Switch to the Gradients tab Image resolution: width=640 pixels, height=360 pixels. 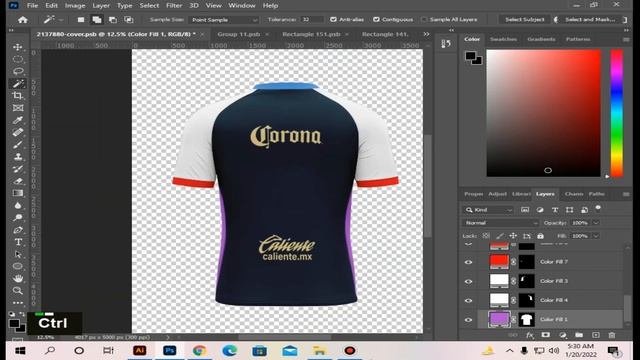click(x=541, y=39)
